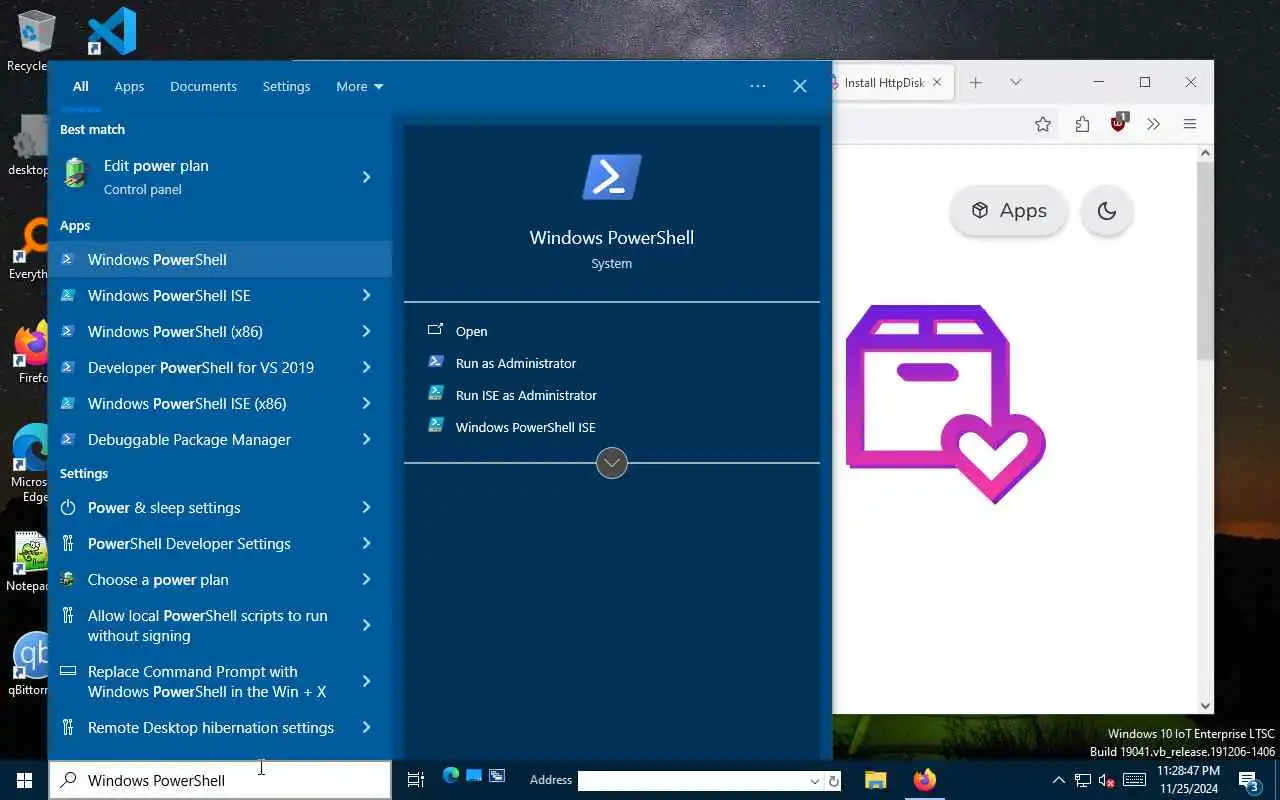The height and width of the screenshot is (800, 1280).
Task: Switch to the Settings search tab
Action: click(x=286, y=86)
